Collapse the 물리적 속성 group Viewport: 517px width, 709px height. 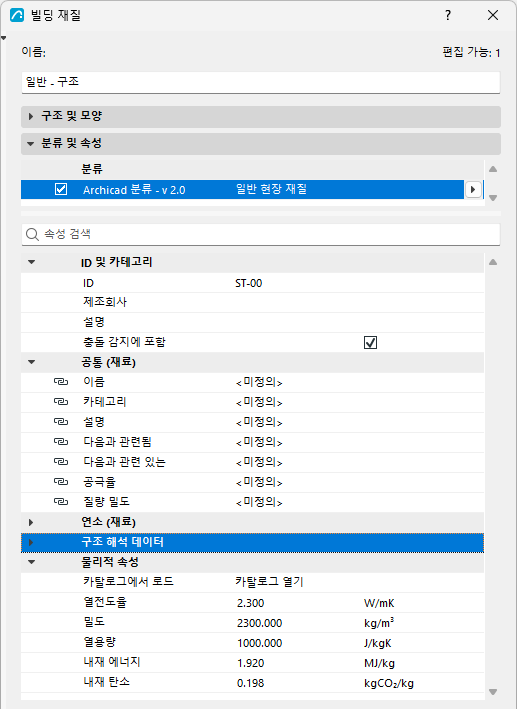(x=31, y=562)
